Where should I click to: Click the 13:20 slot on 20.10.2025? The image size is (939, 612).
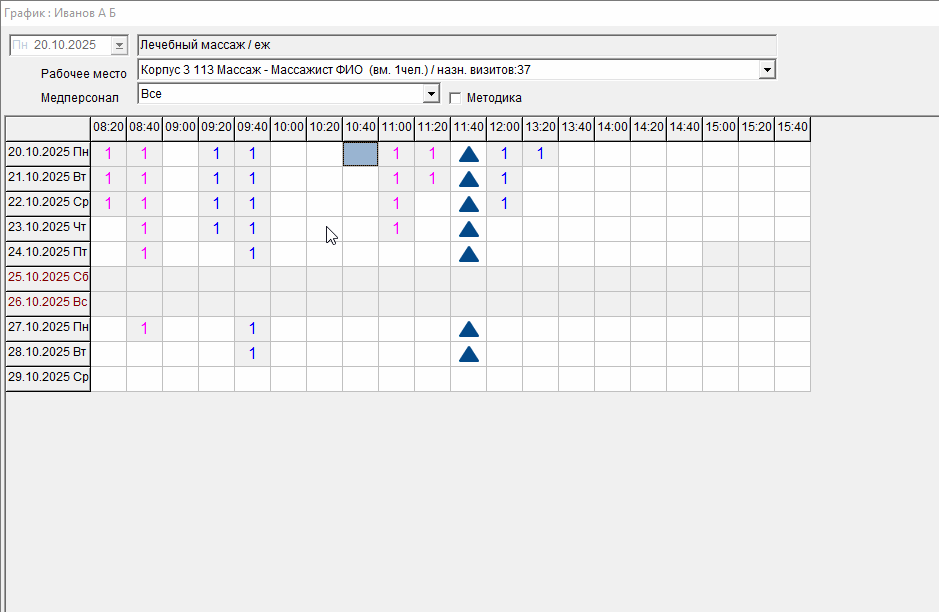tap(540, 154)
